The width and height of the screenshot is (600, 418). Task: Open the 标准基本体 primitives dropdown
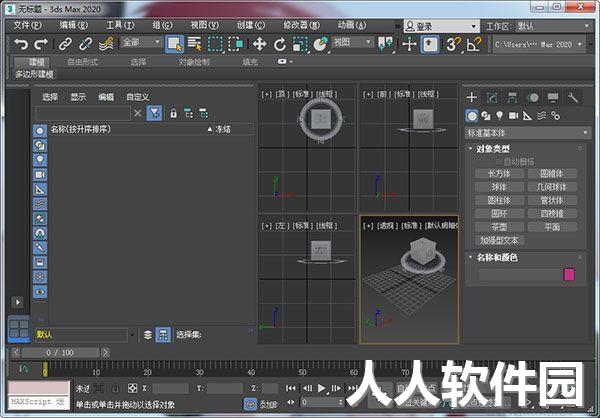coord(528,133)
